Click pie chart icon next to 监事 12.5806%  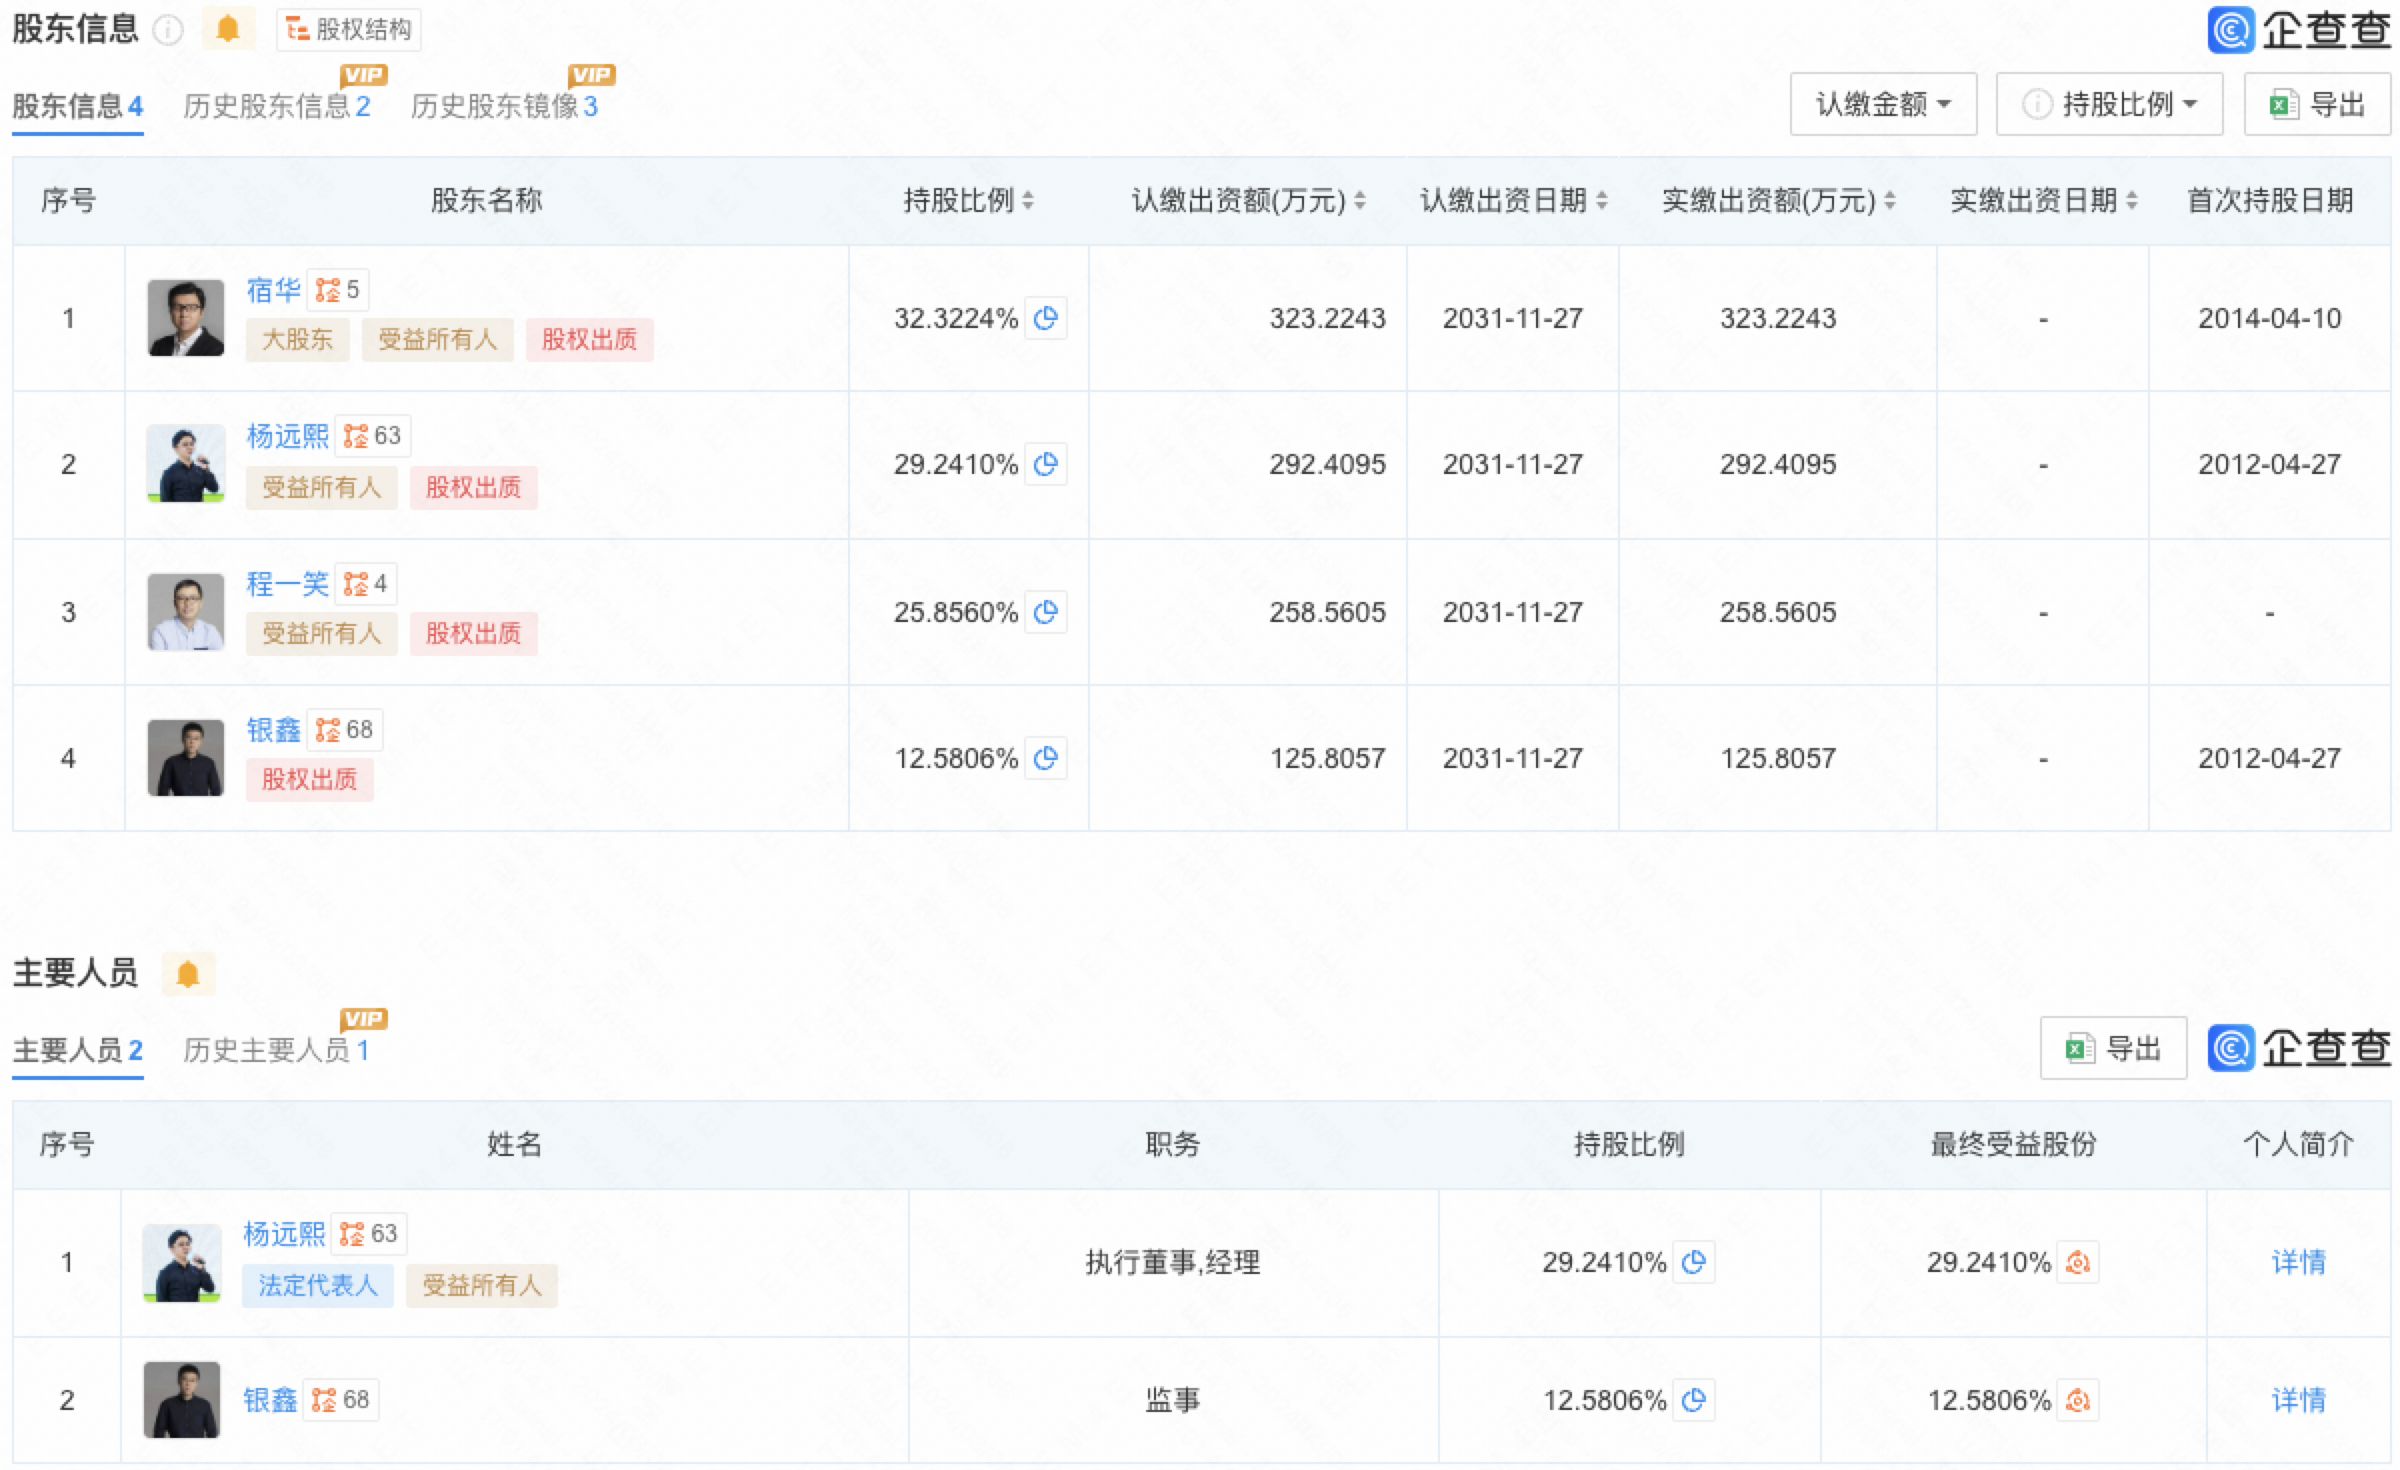[1694, 1400]
